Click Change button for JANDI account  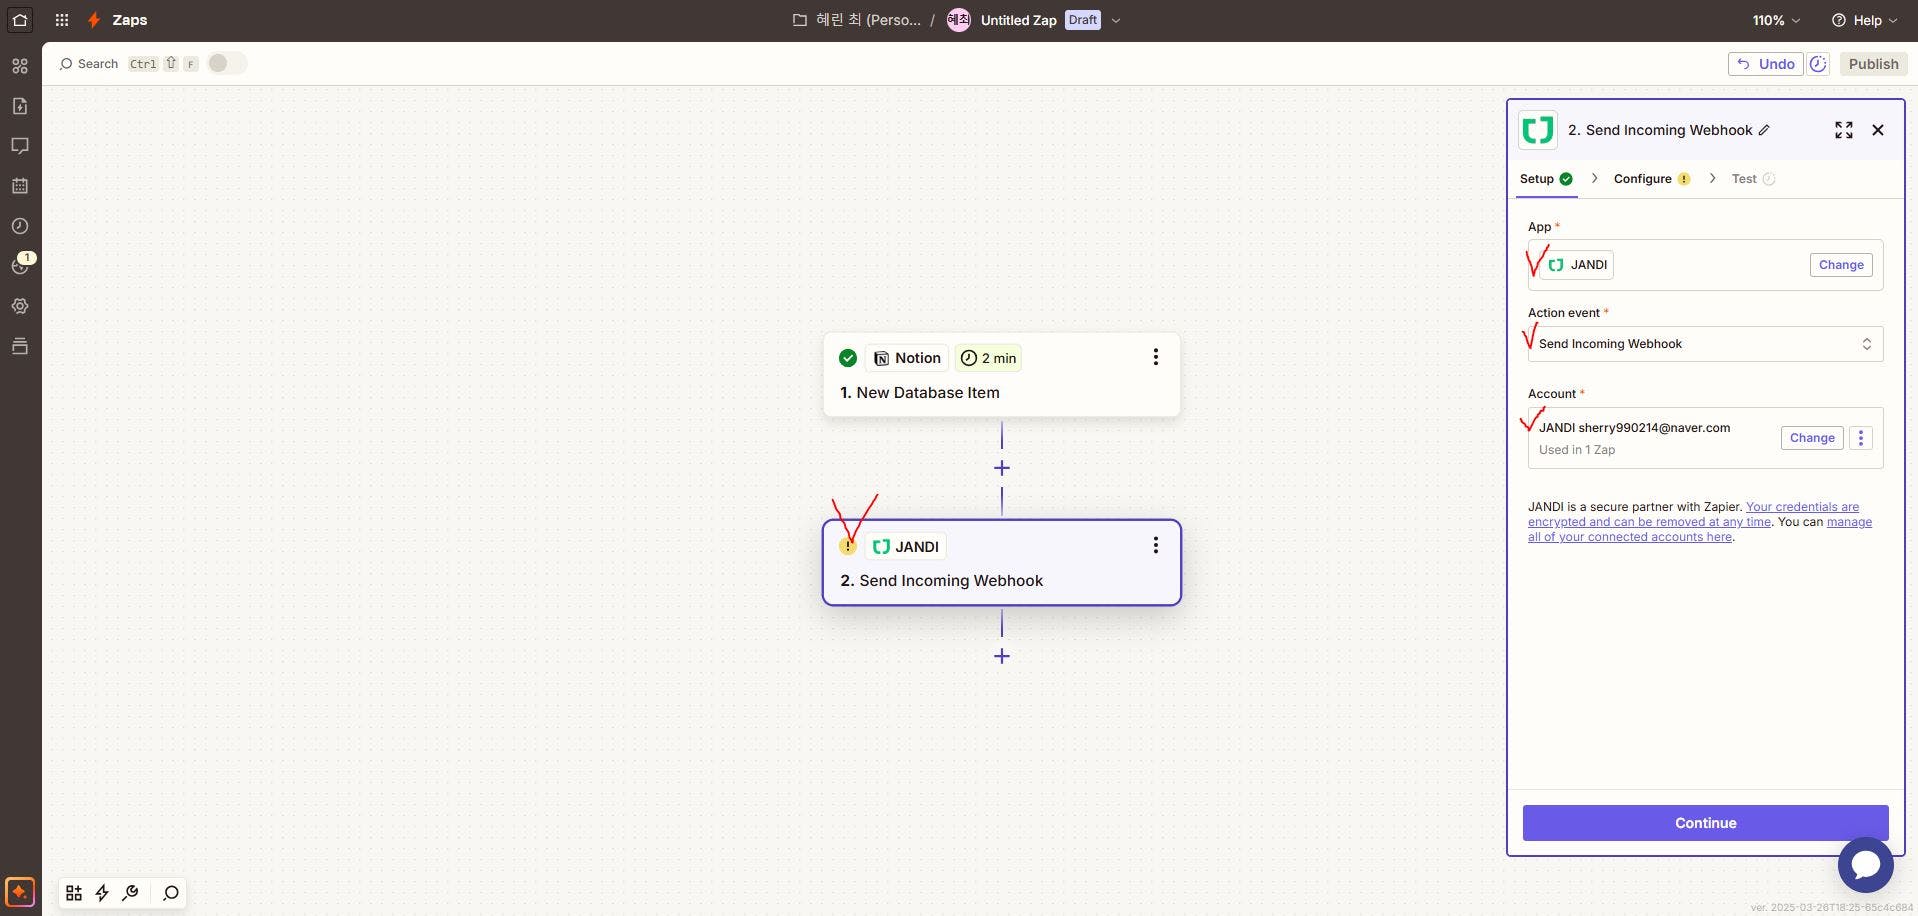[1812, 438]
